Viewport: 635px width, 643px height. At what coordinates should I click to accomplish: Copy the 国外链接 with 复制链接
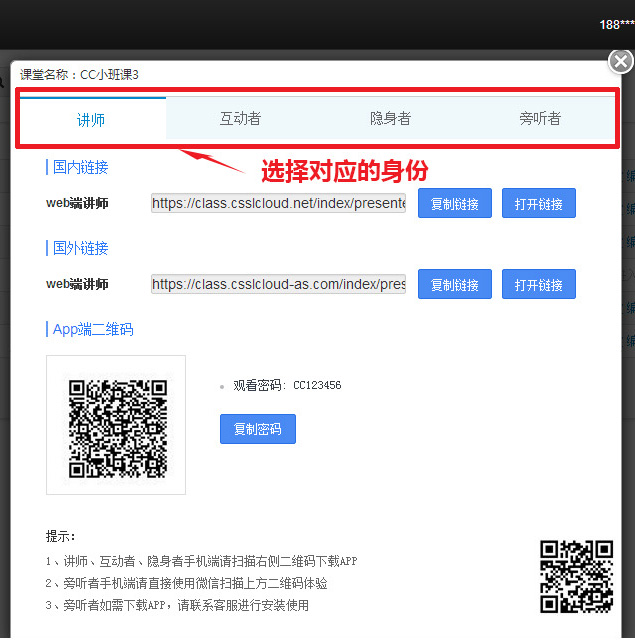click(x=454, y=285)
